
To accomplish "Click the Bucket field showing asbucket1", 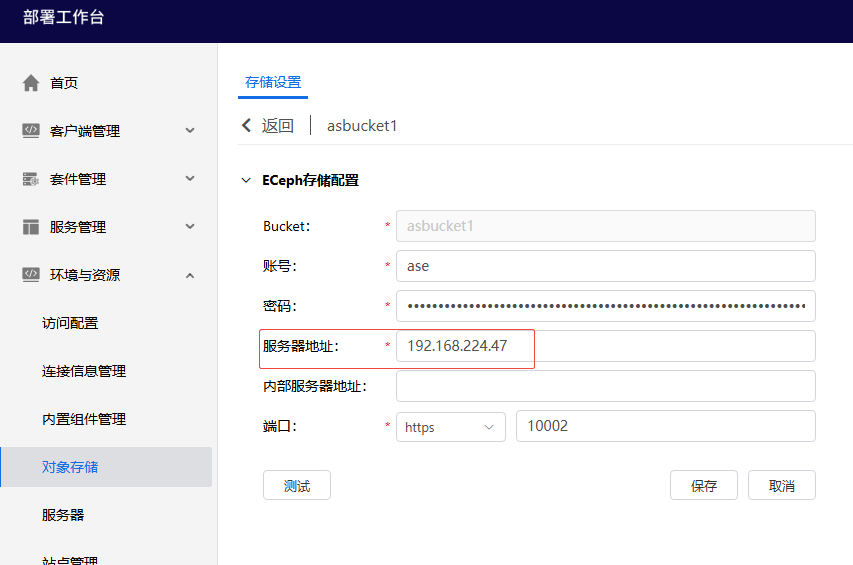I will (606, 226).
